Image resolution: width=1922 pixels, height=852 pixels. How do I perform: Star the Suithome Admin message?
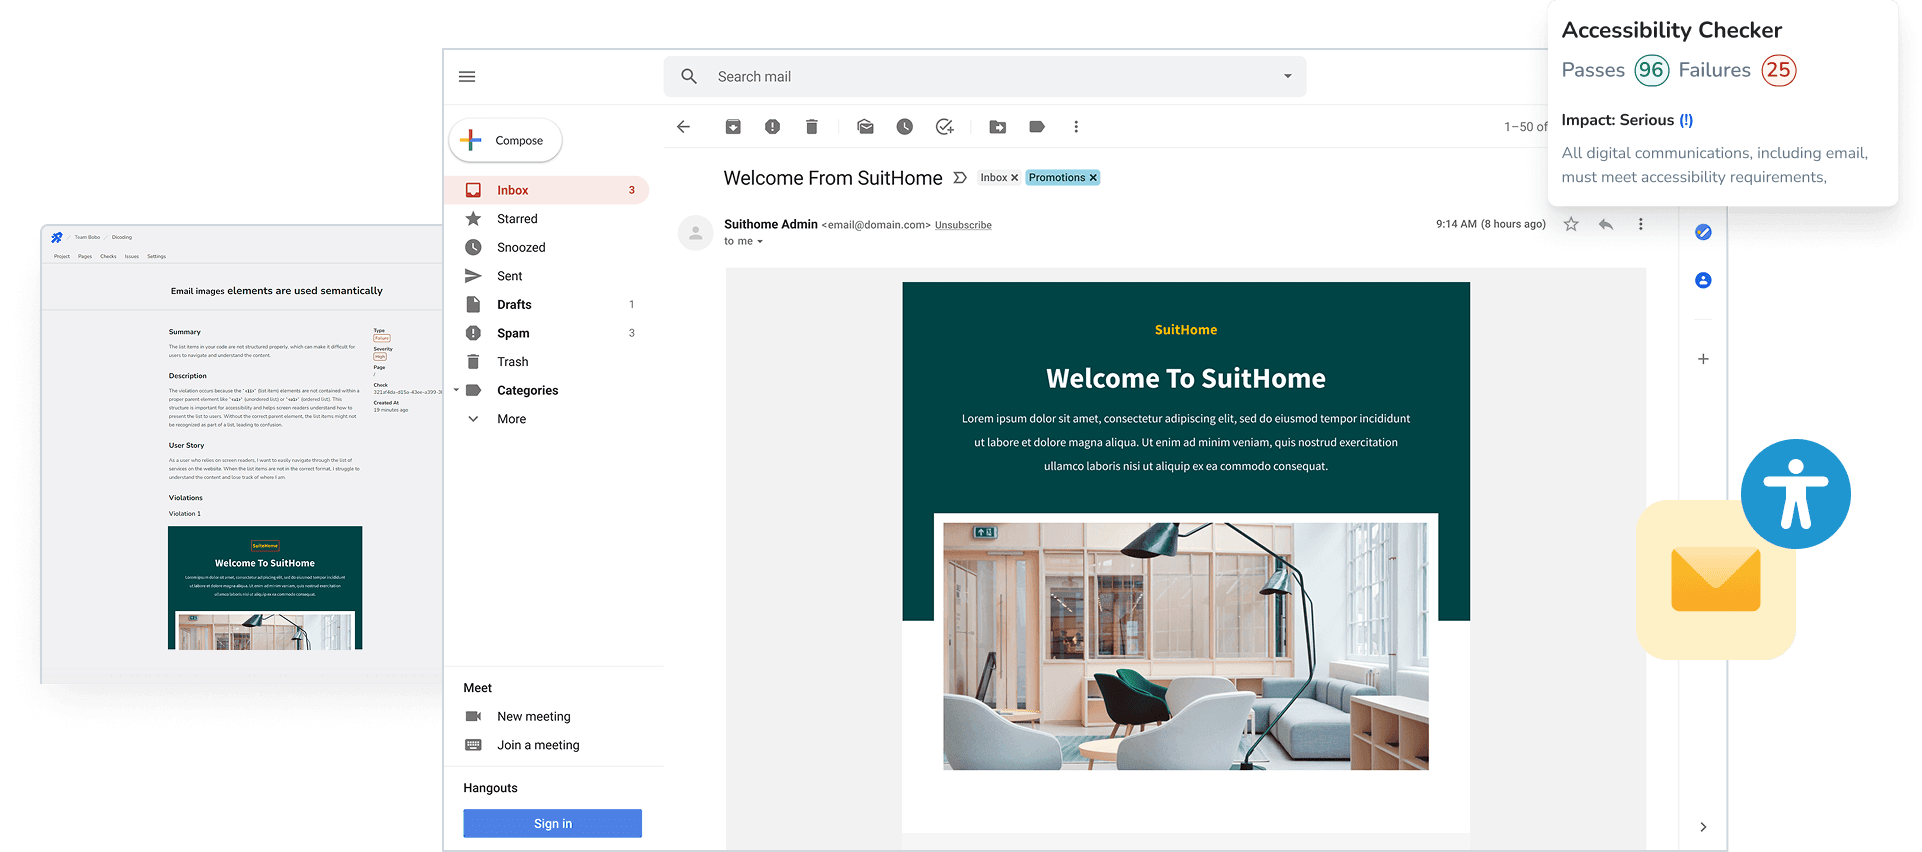[1571, 224]
